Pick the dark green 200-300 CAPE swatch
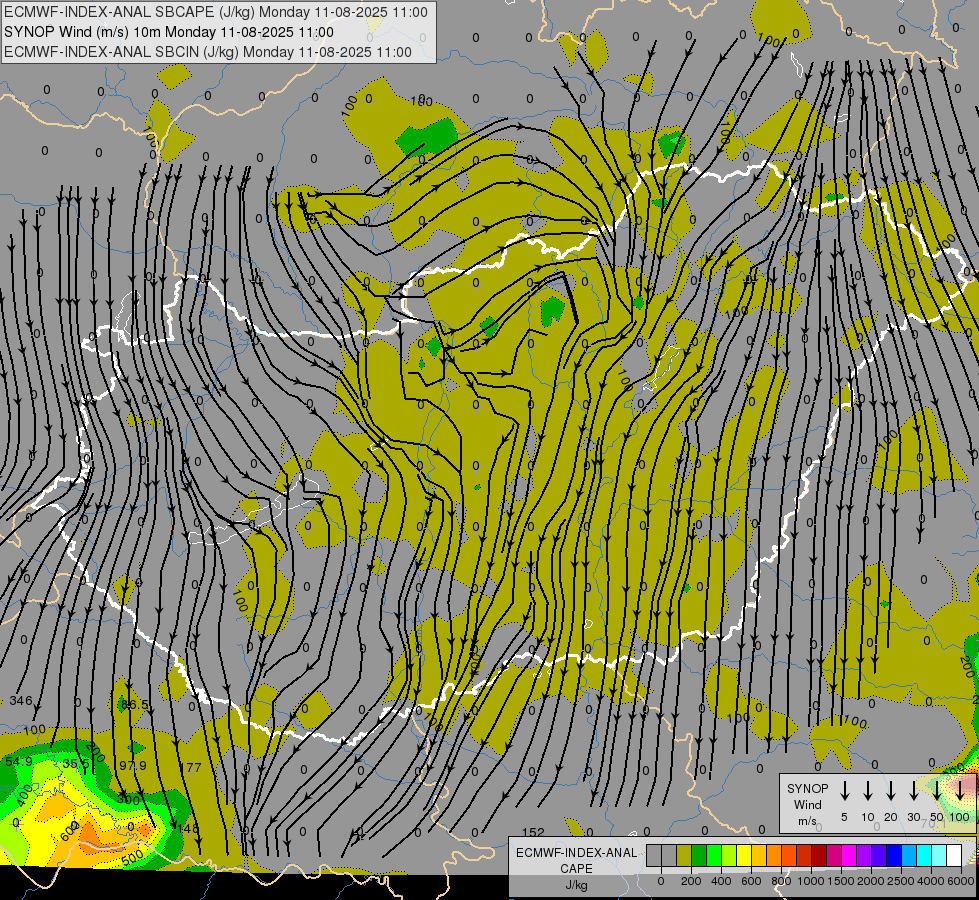This screenshot has width=979, height=900. (x=699, y=856)
